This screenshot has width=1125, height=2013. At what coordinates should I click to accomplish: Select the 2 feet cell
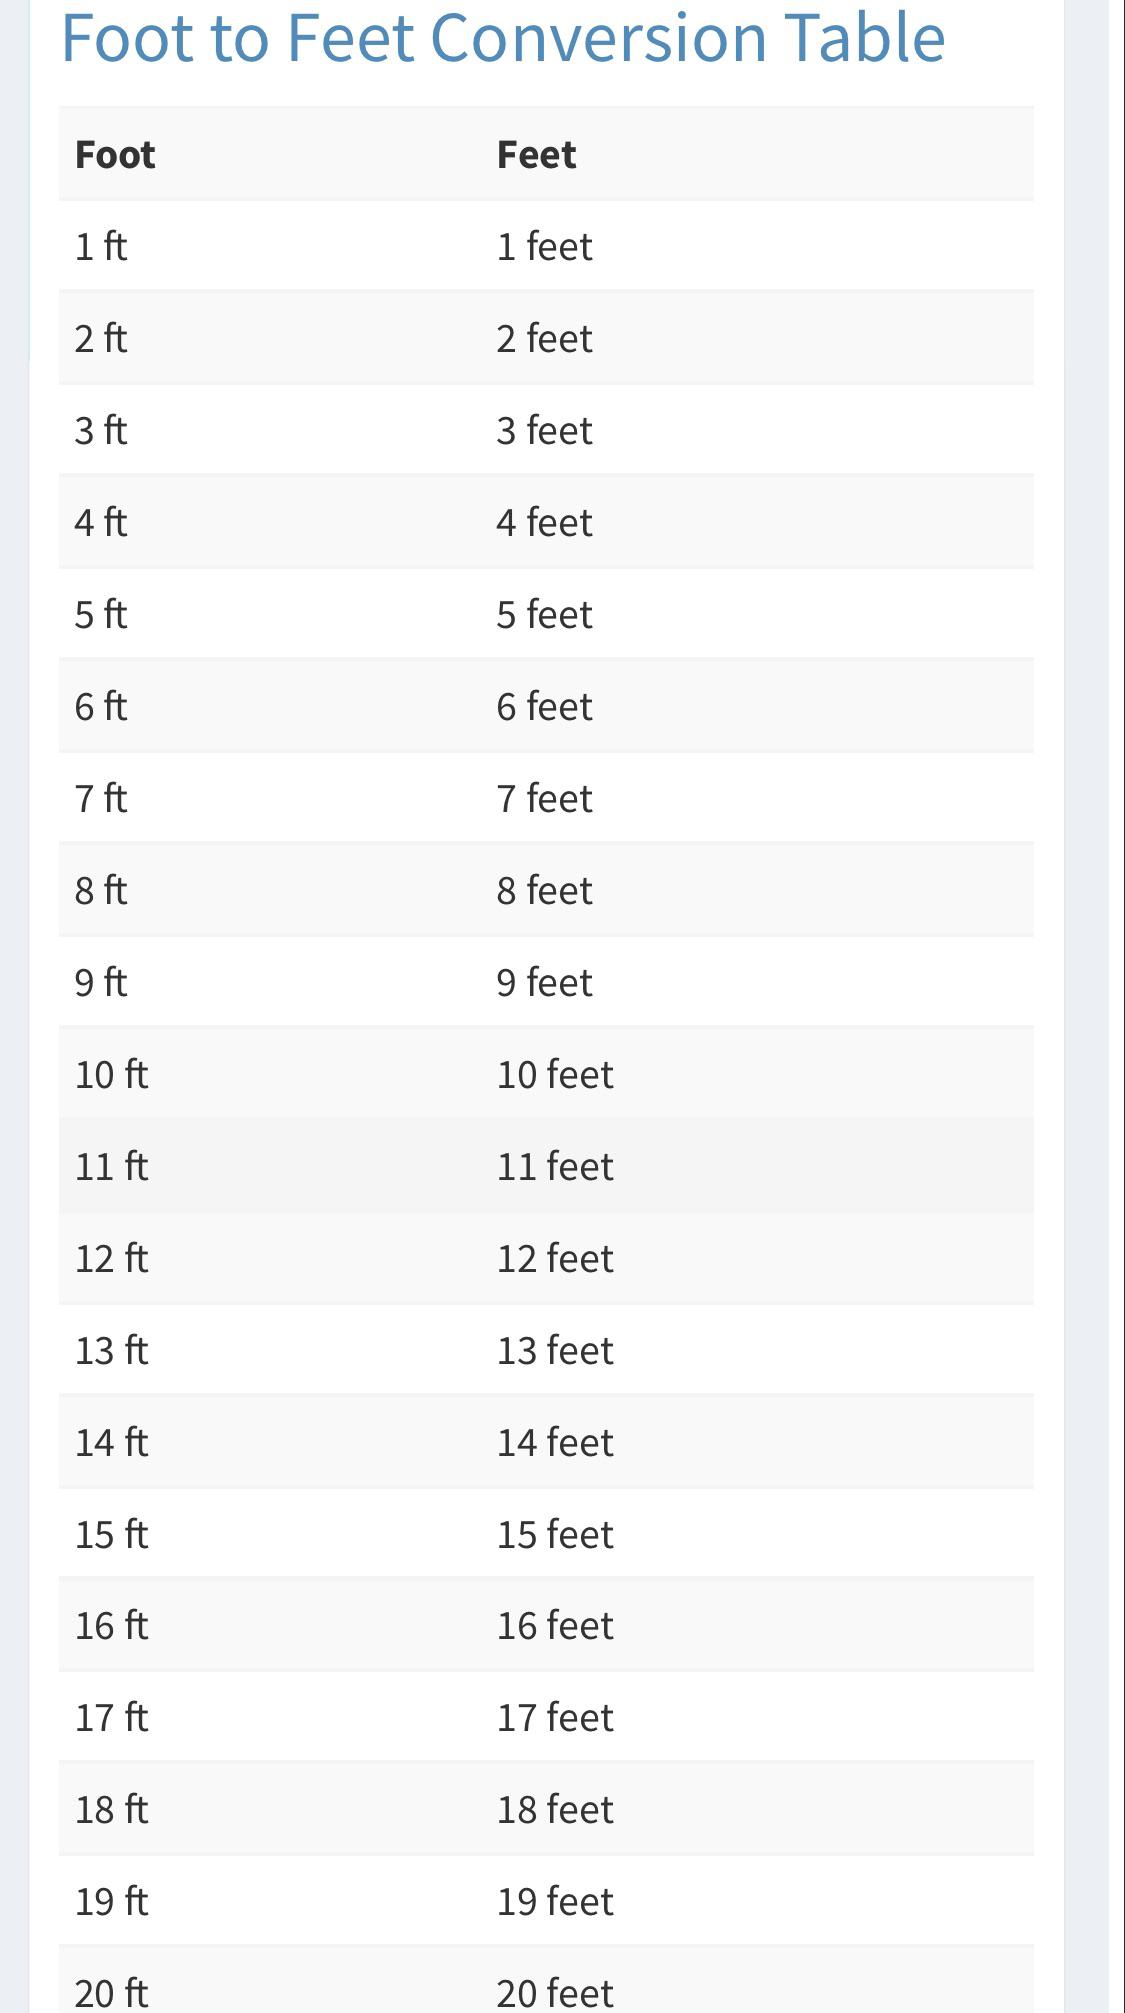[544, 339]
